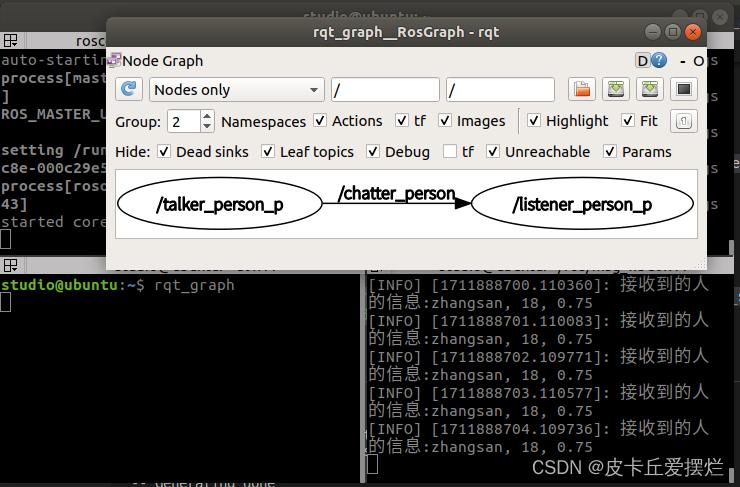Click the rqt_graph command text in terminal
The image size is (740, 487).
point(194,285)
